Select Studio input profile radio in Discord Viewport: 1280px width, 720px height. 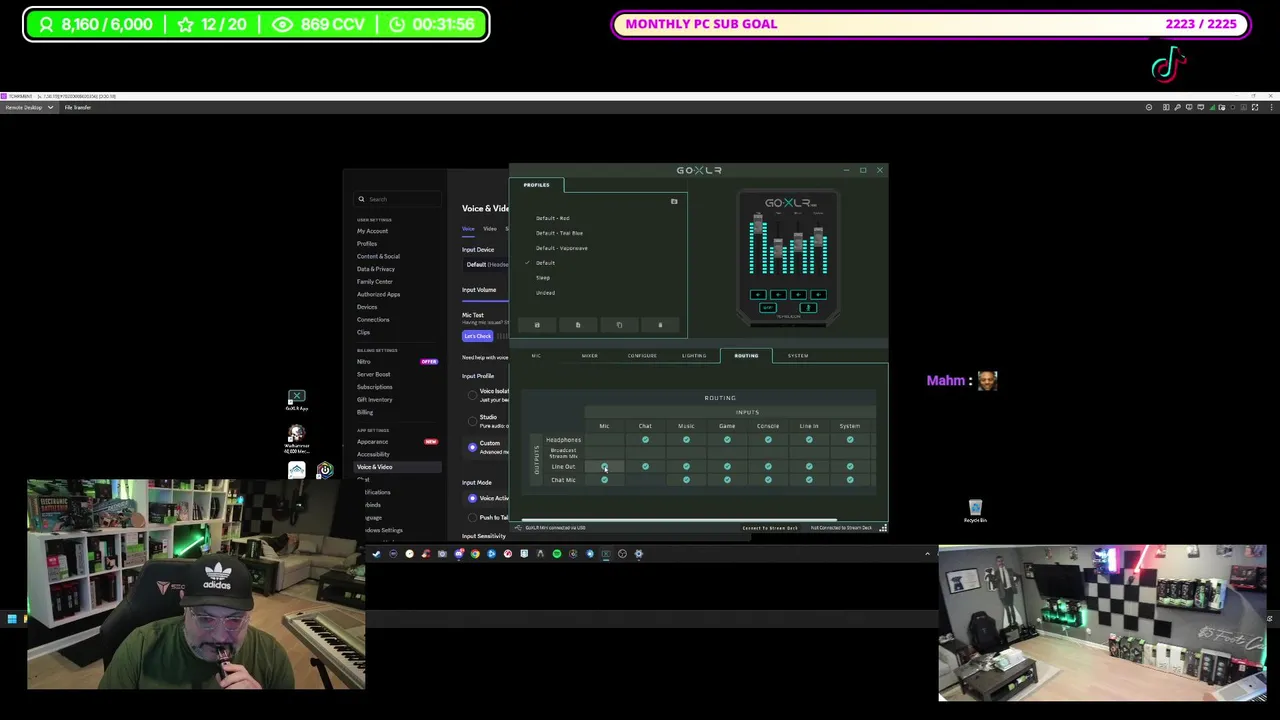click(472, 421)
